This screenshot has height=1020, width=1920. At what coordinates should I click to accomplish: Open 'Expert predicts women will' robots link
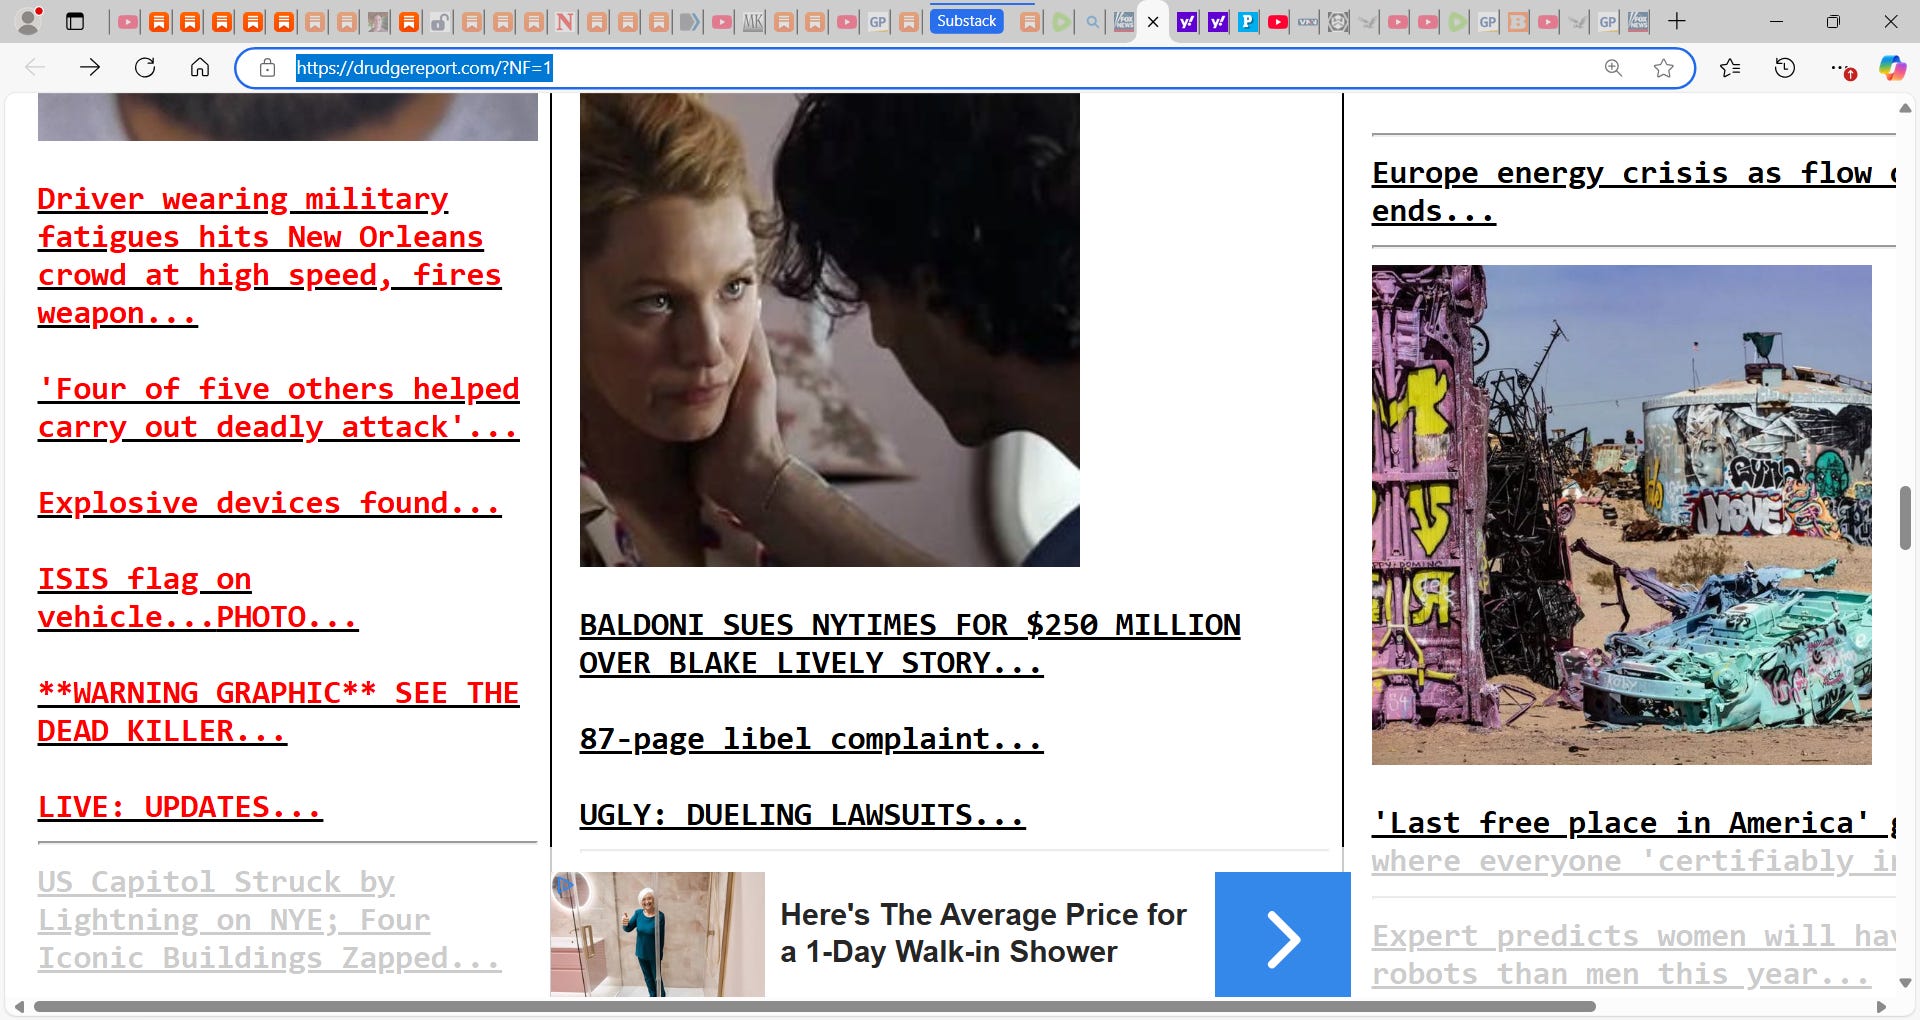pos(1633,955)
